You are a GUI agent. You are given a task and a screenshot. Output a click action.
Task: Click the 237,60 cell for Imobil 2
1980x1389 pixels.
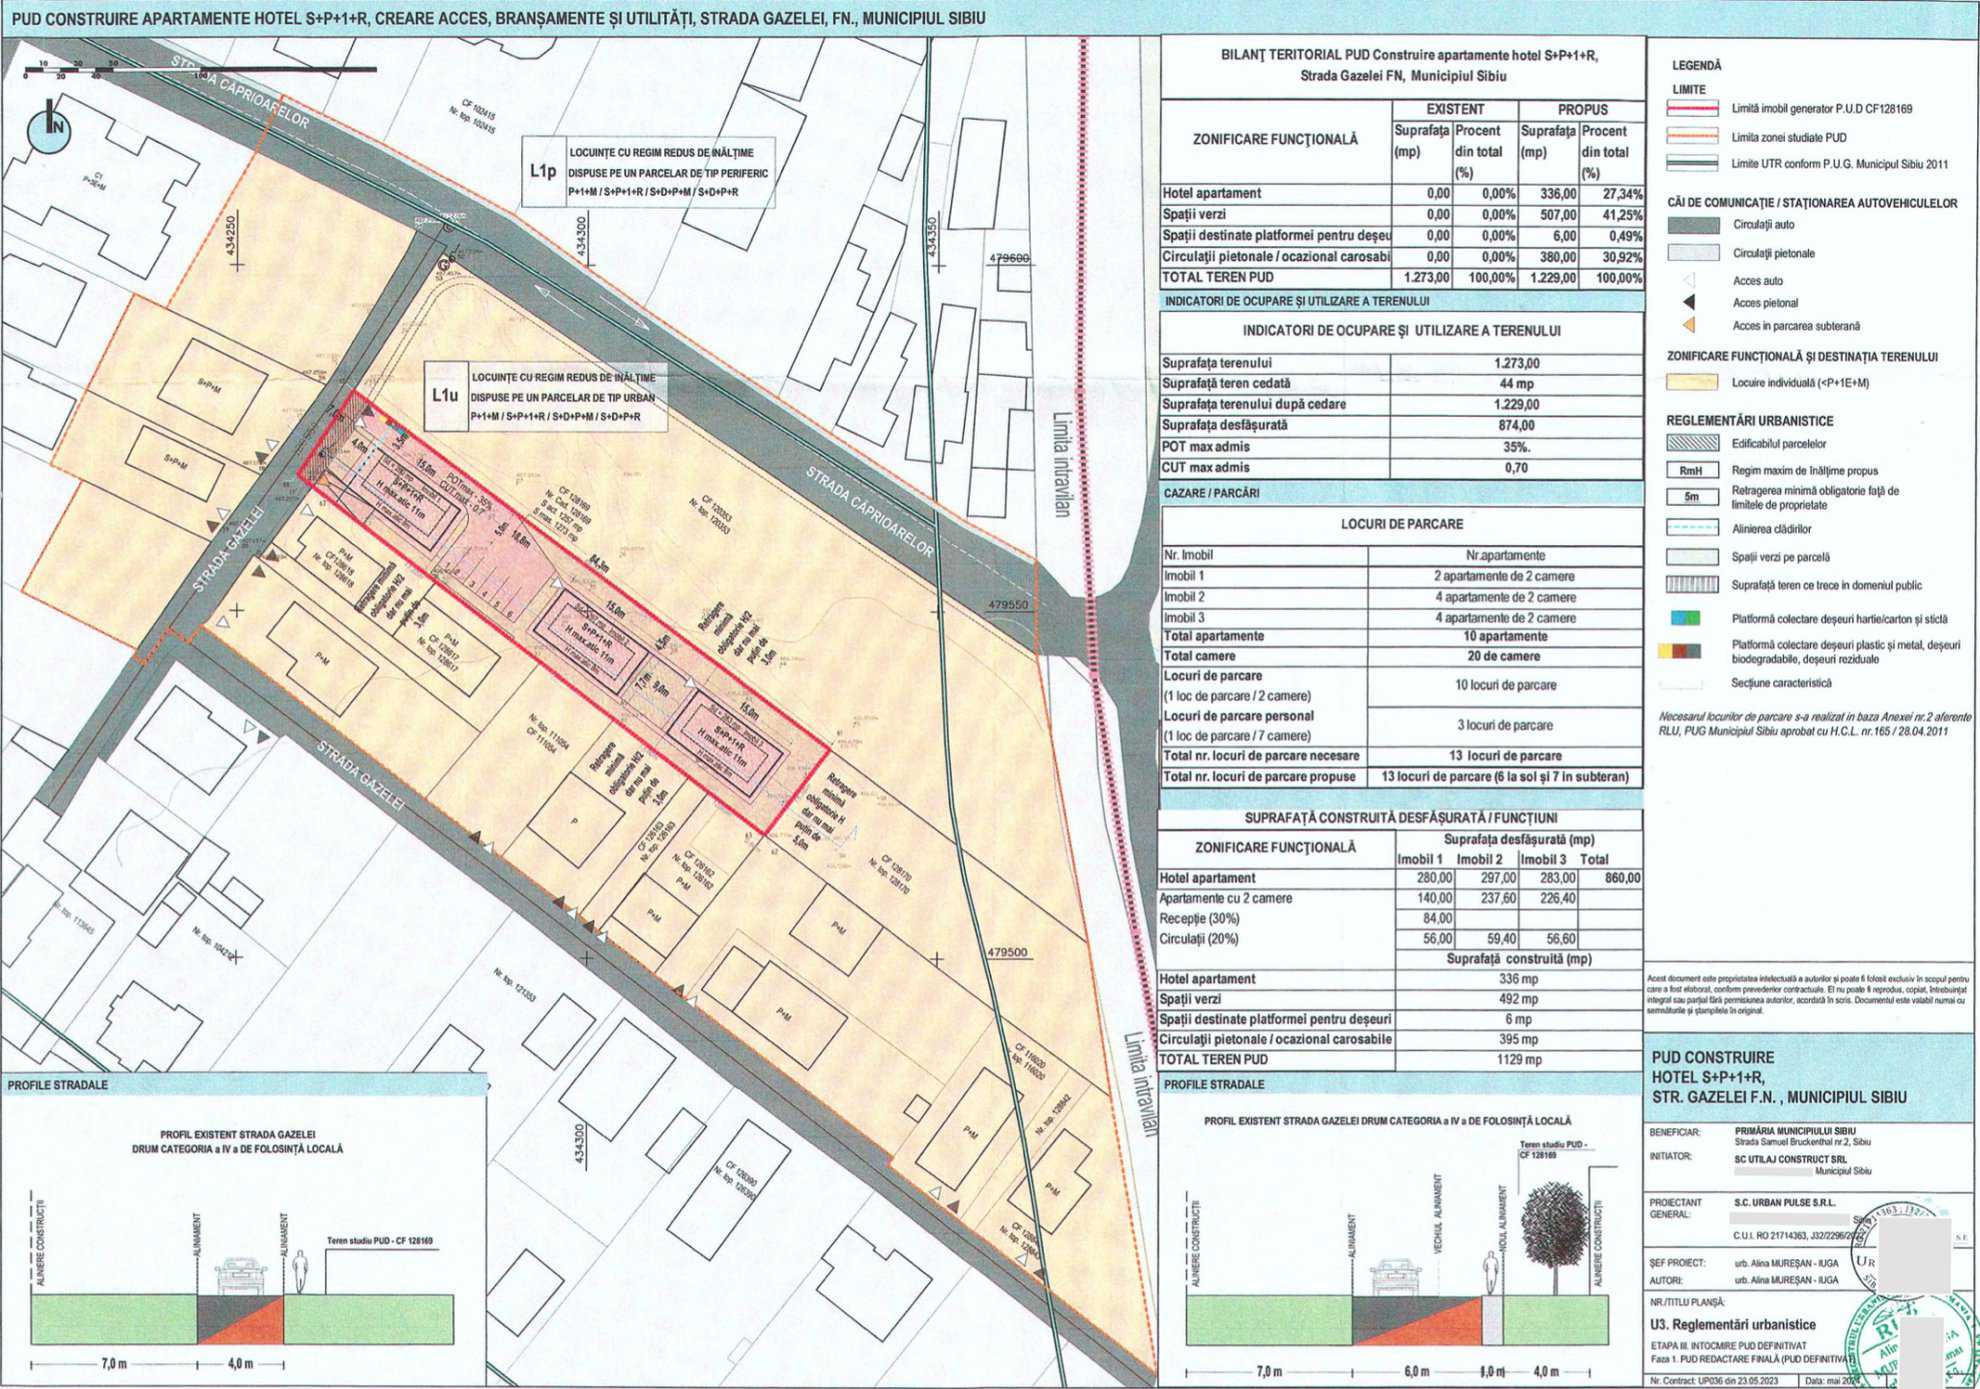[1487, 898]
